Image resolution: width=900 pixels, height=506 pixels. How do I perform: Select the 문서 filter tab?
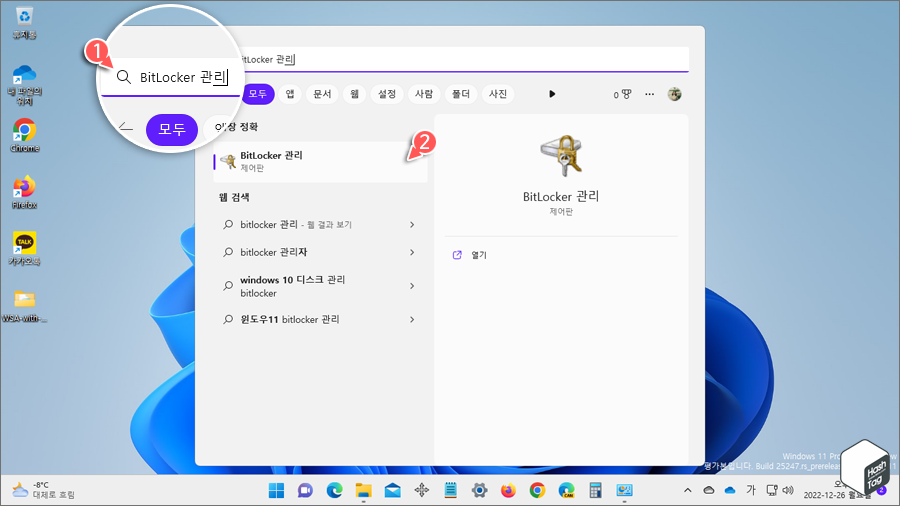[322, 94]
